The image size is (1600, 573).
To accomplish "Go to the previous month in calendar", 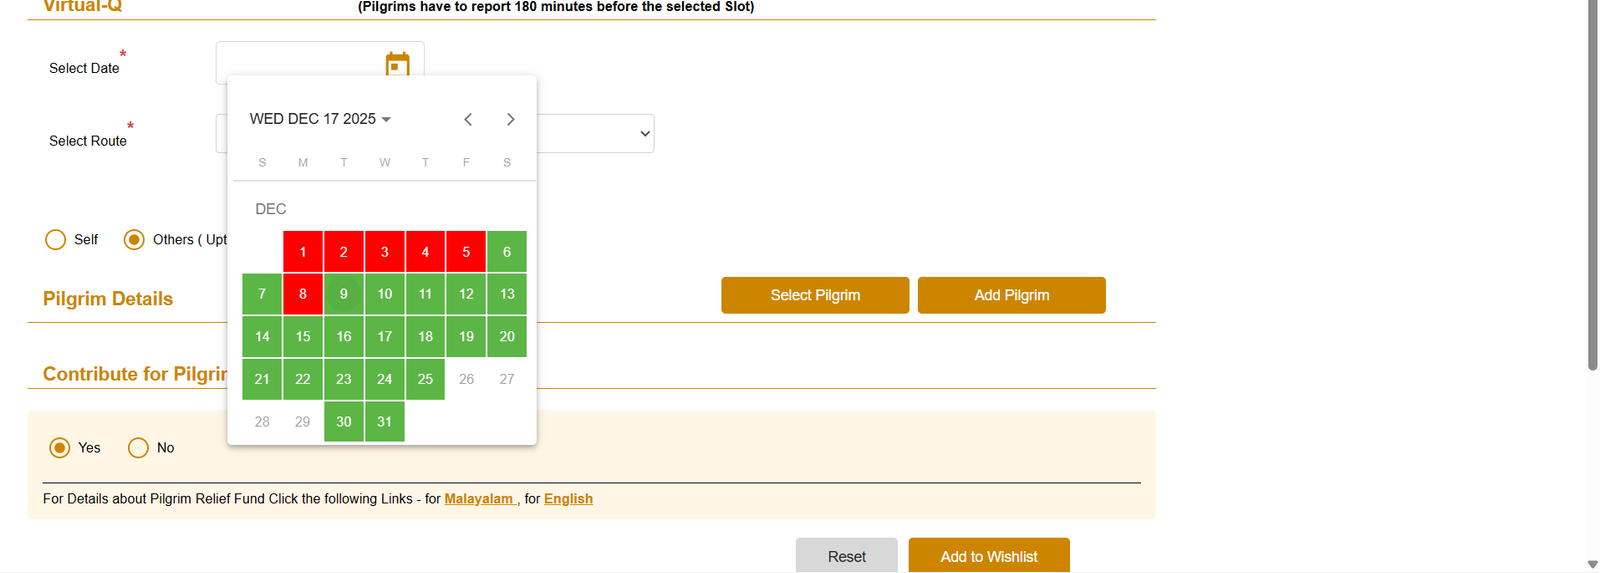I will coord(468,119).
